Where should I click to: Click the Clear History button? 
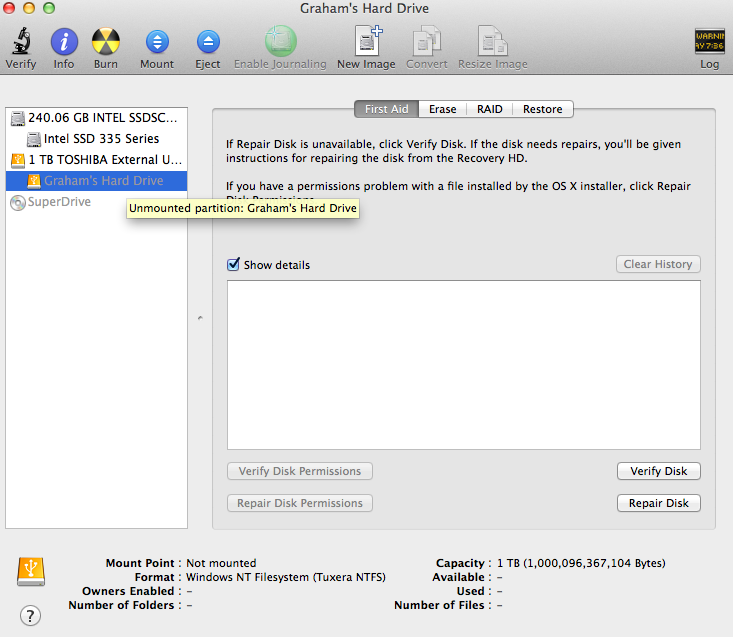tap(658, 264)
